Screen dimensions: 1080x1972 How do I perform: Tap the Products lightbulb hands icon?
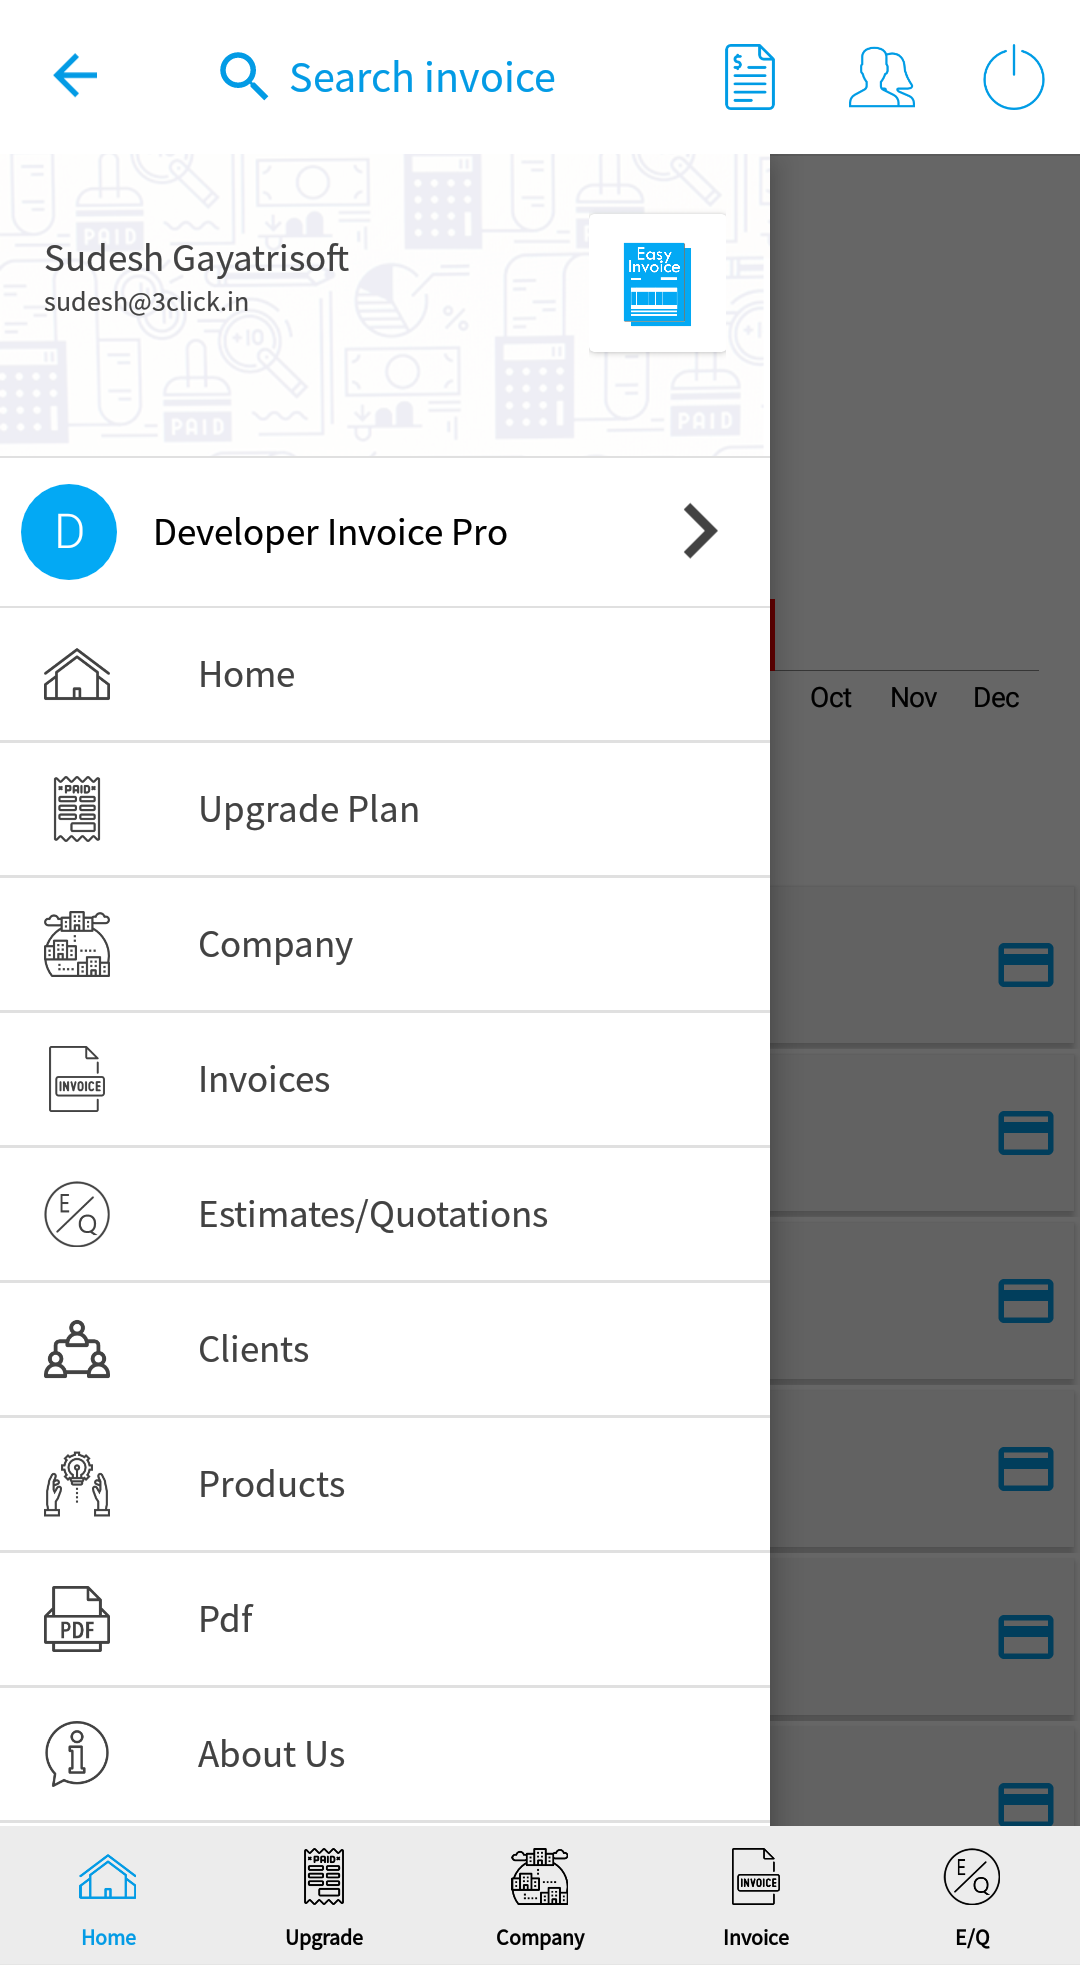[77, 1484]
